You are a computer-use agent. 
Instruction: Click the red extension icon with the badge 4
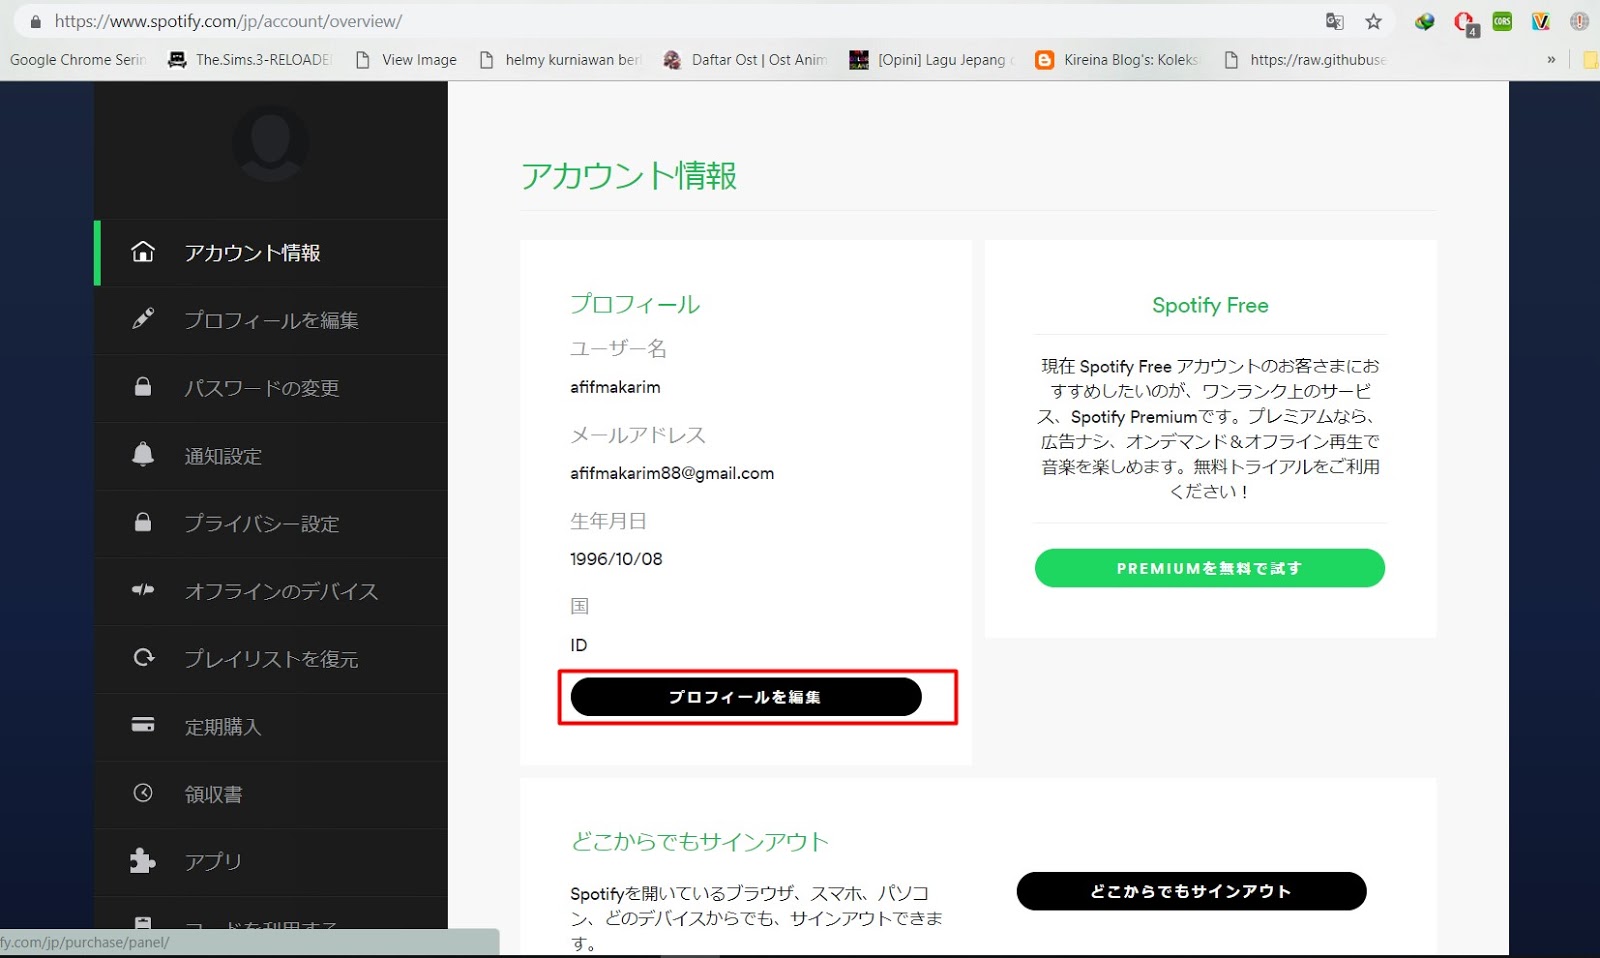[x=1465, y=23]
